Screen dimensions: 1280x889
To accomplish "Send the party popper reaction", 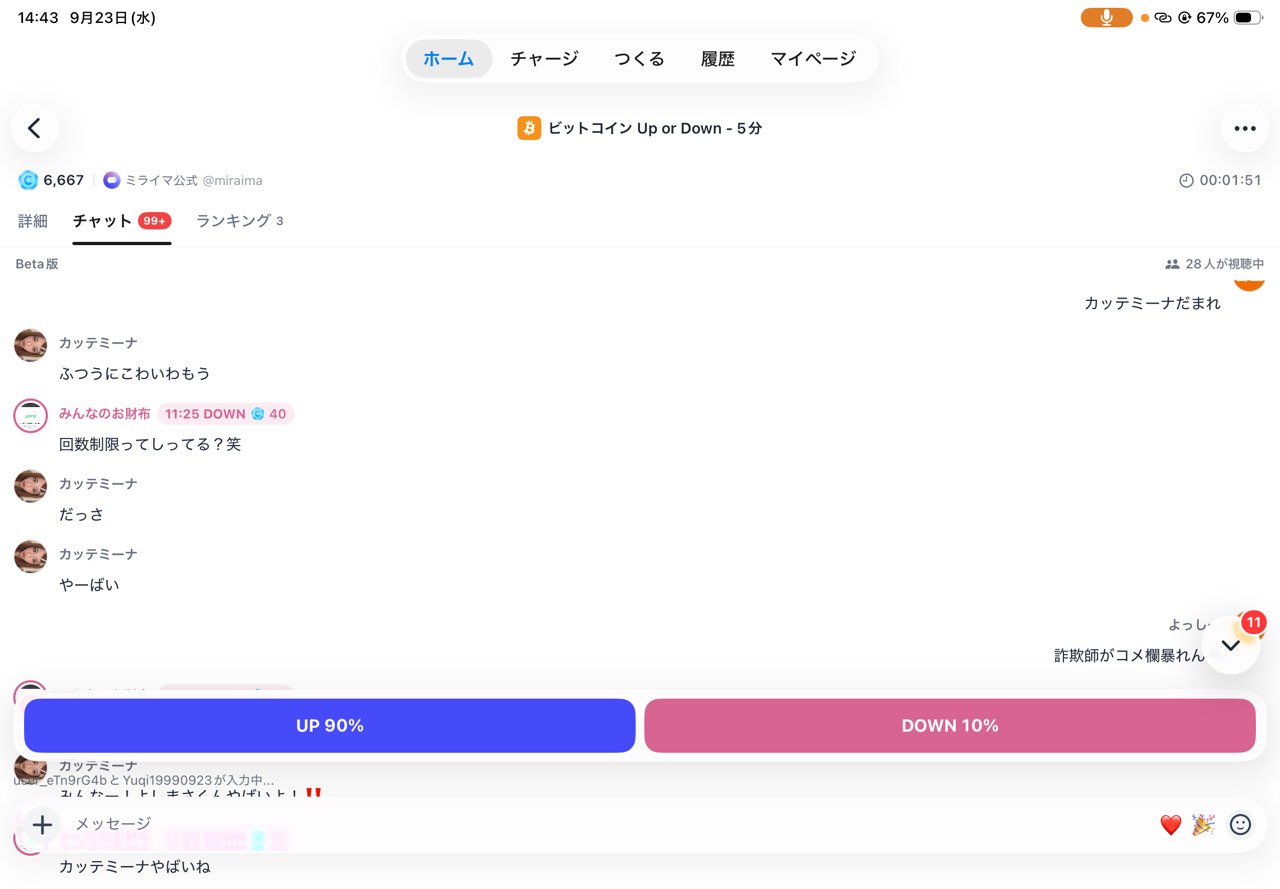I will (x=1203, y=825).
